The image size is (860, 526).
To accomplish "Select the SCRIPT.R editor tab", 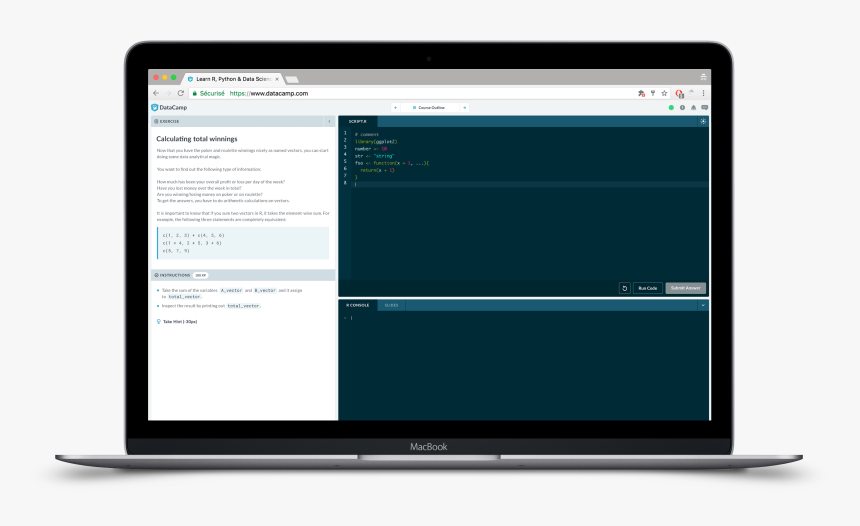I will (x=358, y=121).
